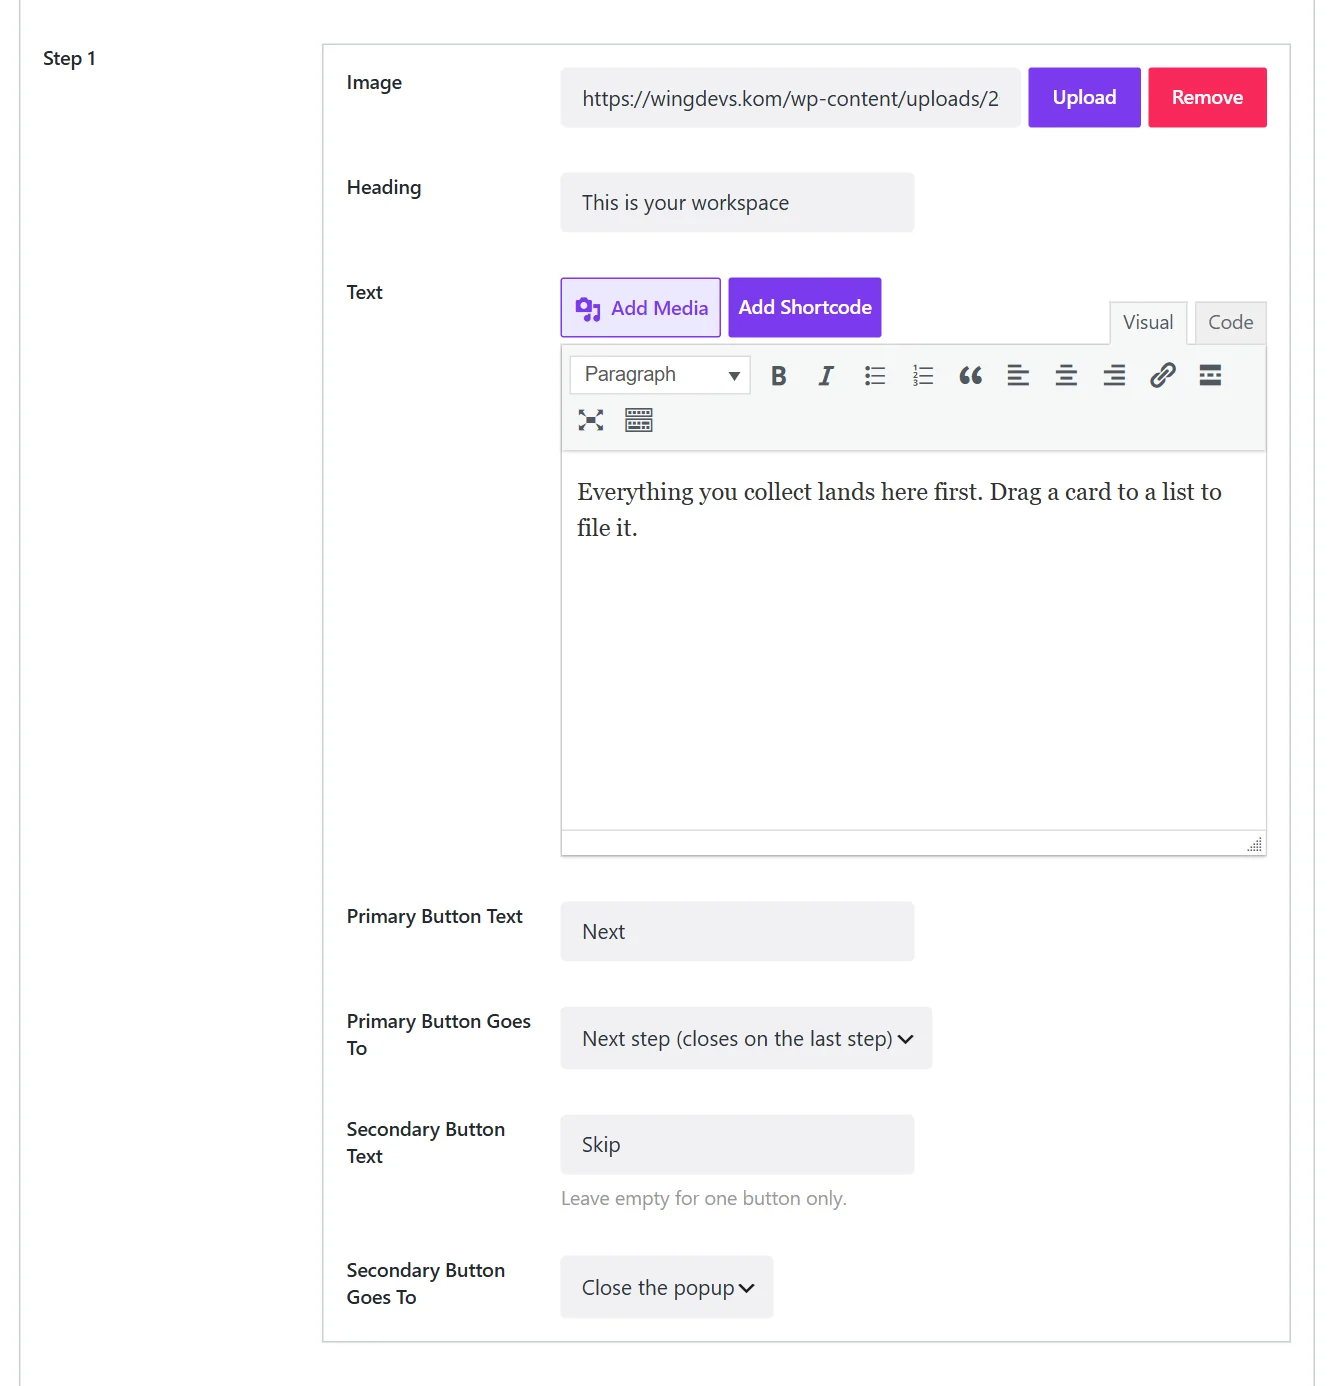Align text to the left

[x=1018, y=376]
